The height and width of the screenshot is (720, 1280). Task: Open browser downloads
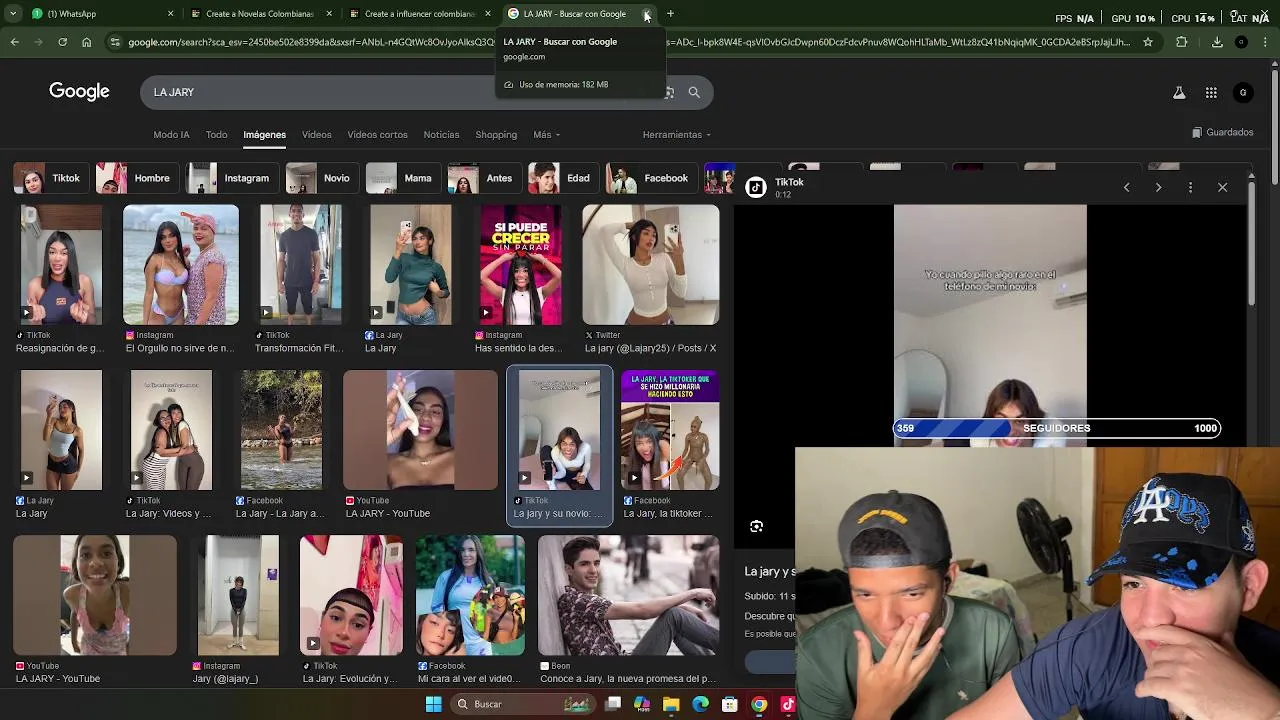click(1217, 42)
